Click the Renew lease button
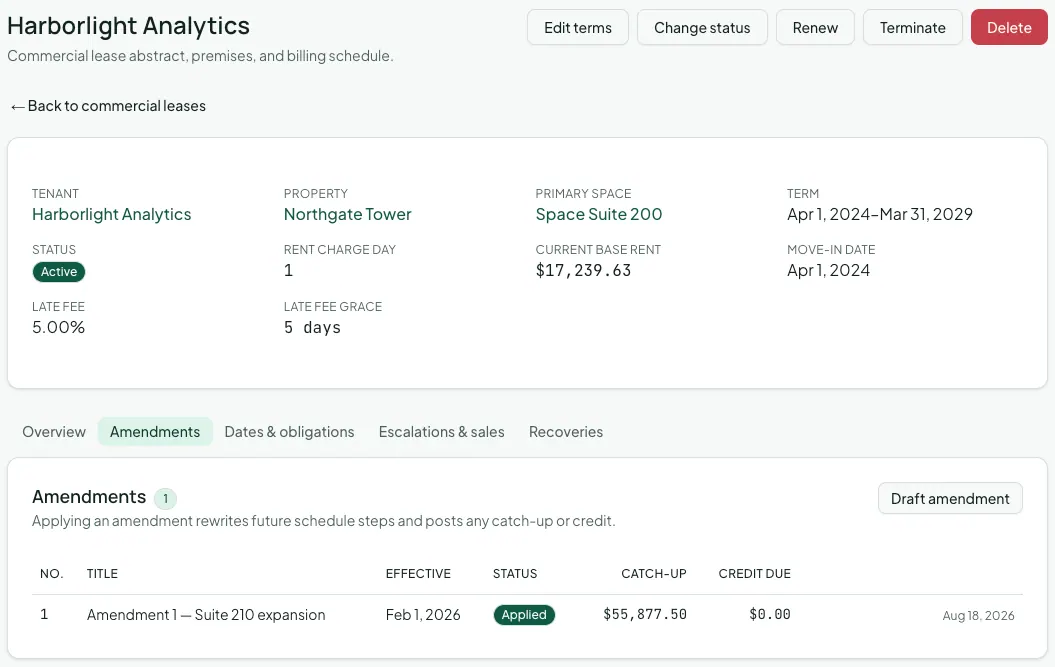The image size is (1055, 667). [815, 28]
